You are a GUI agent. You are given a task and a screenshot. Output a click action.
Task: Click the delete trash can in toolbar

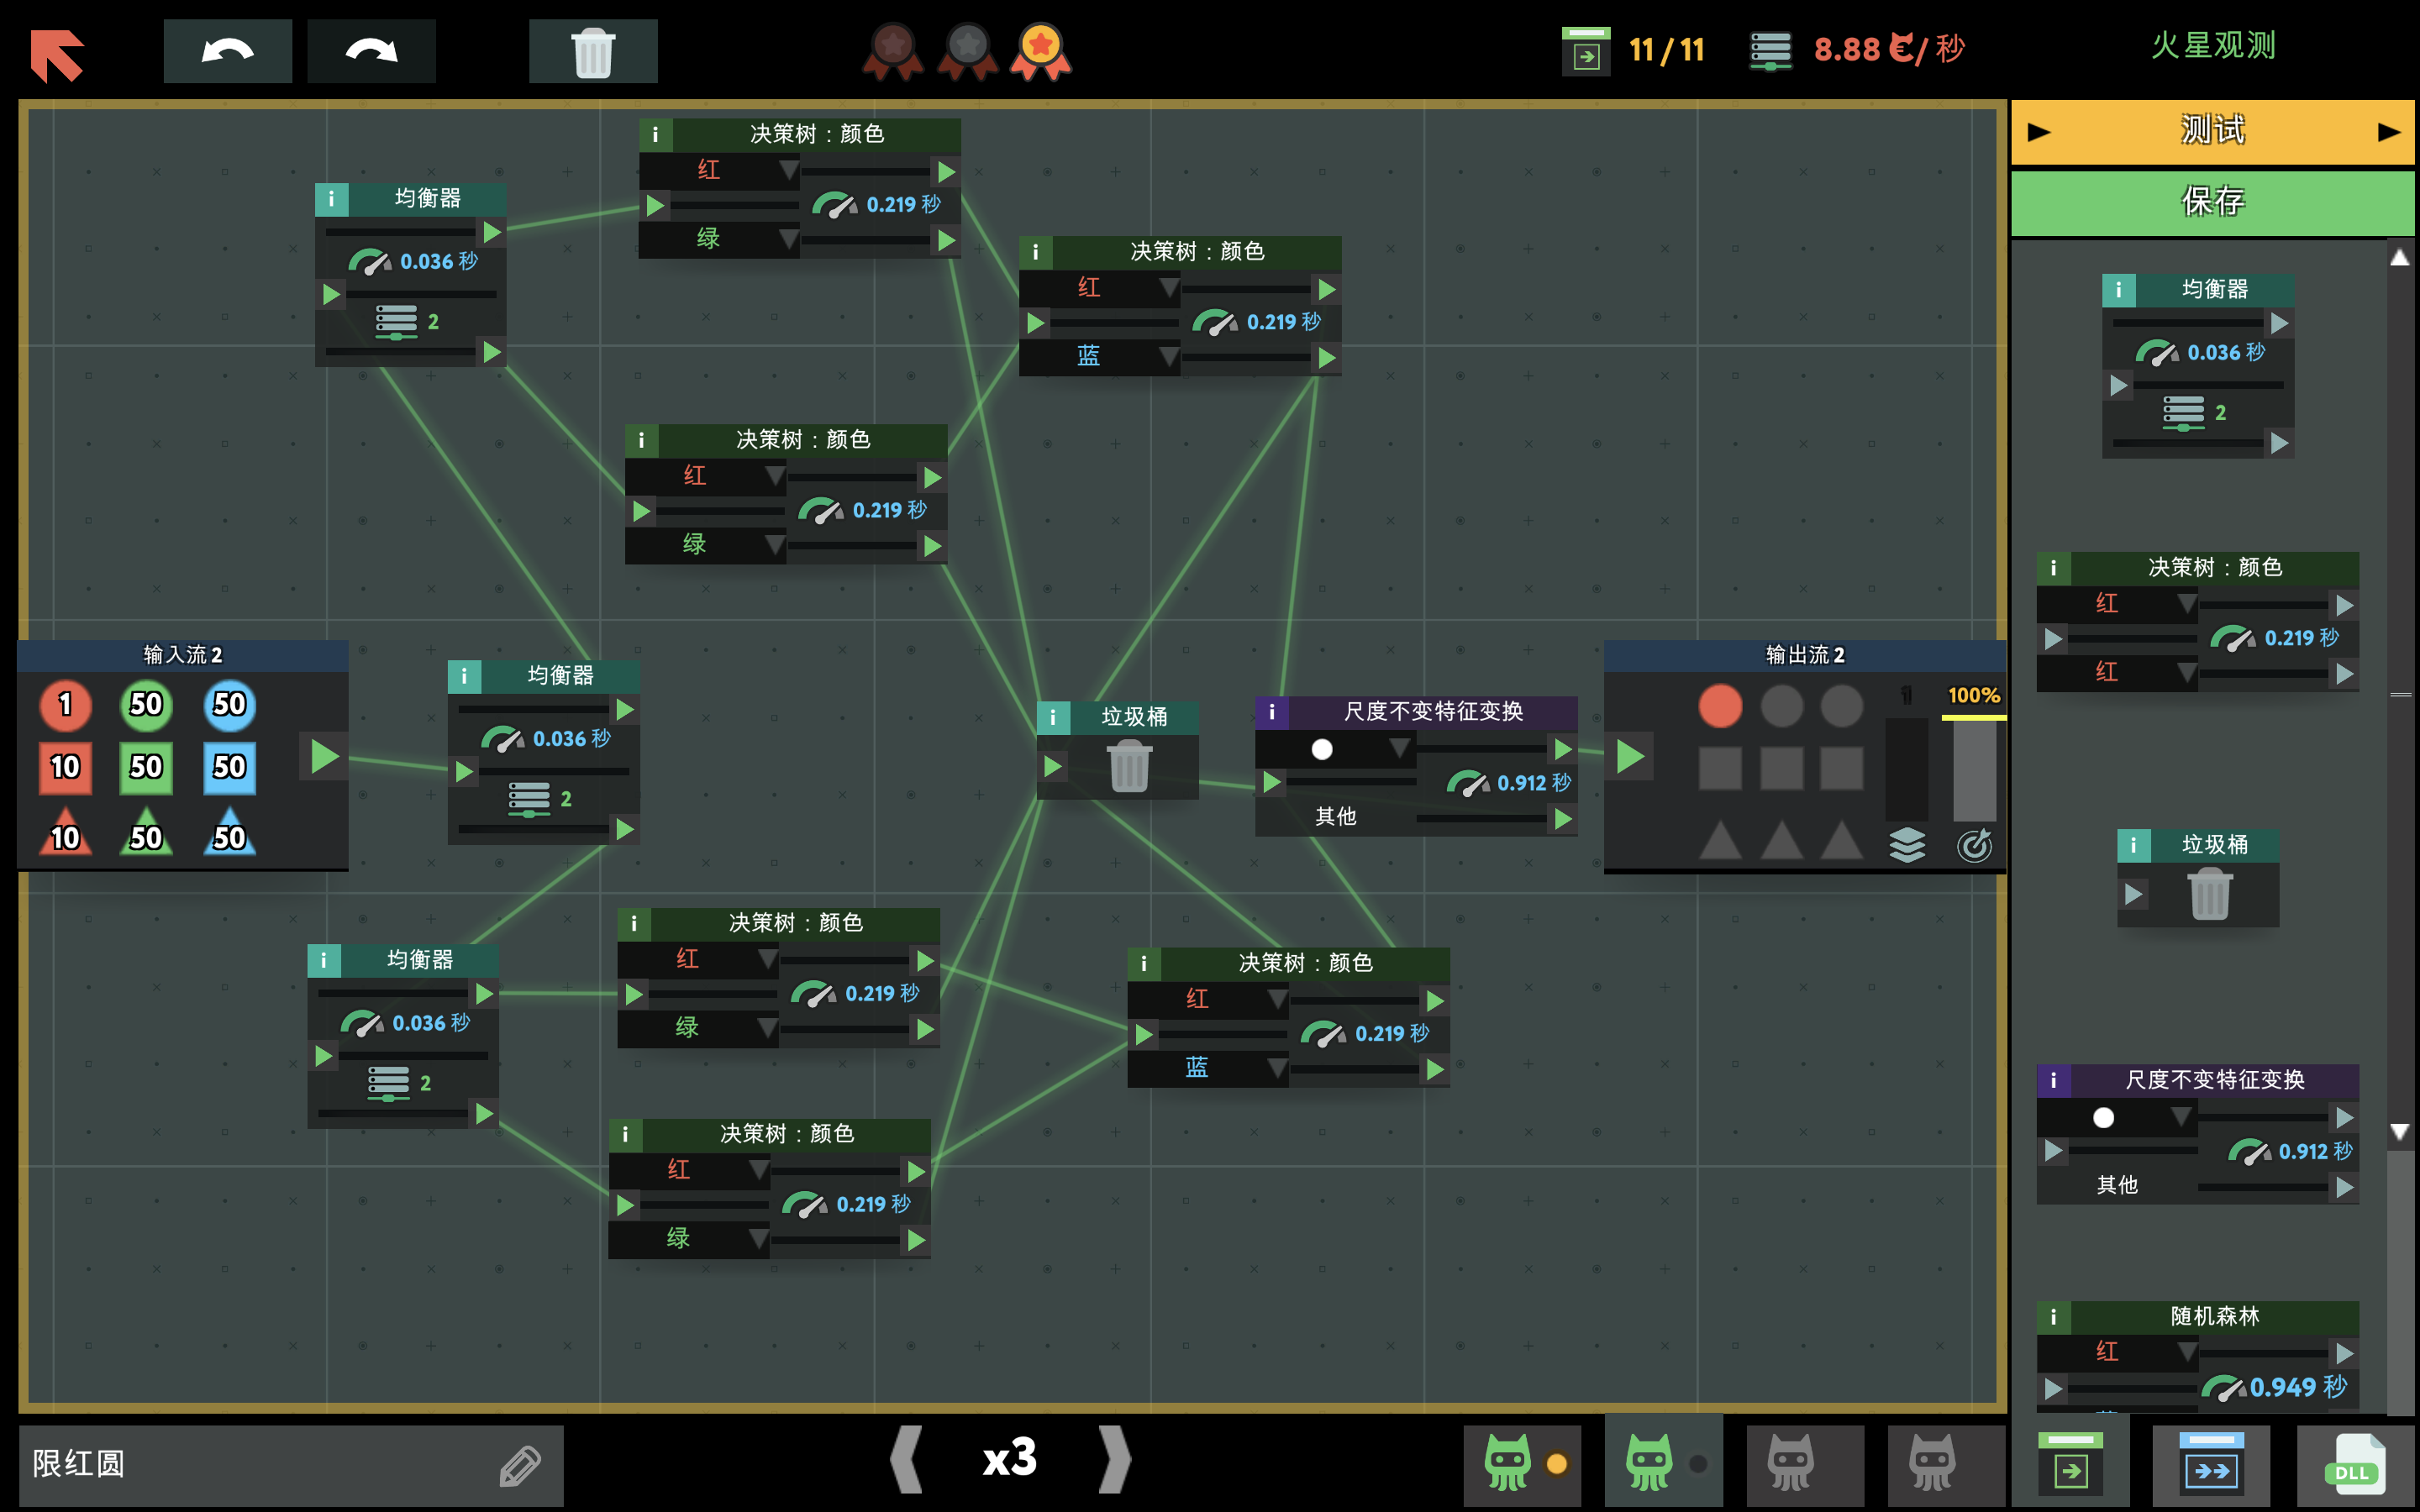pos(592,51)
